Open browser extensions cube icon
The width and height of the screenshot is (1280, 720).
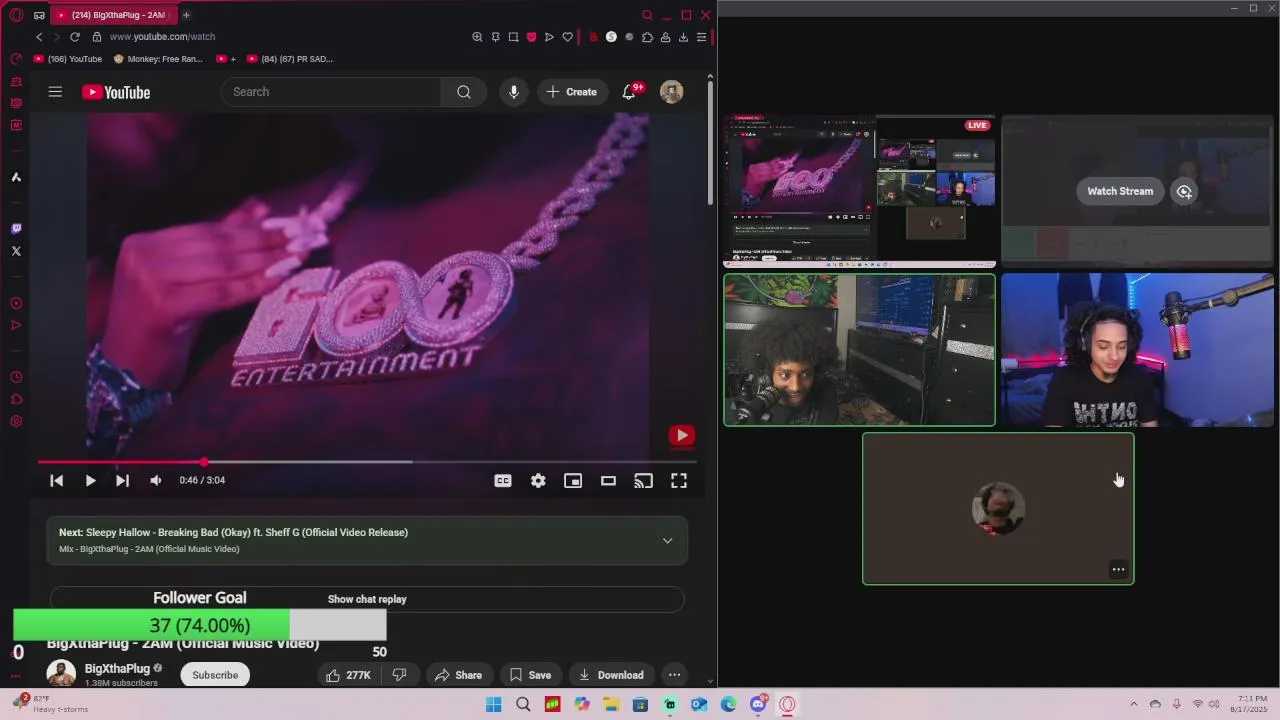tap(647, 37)
